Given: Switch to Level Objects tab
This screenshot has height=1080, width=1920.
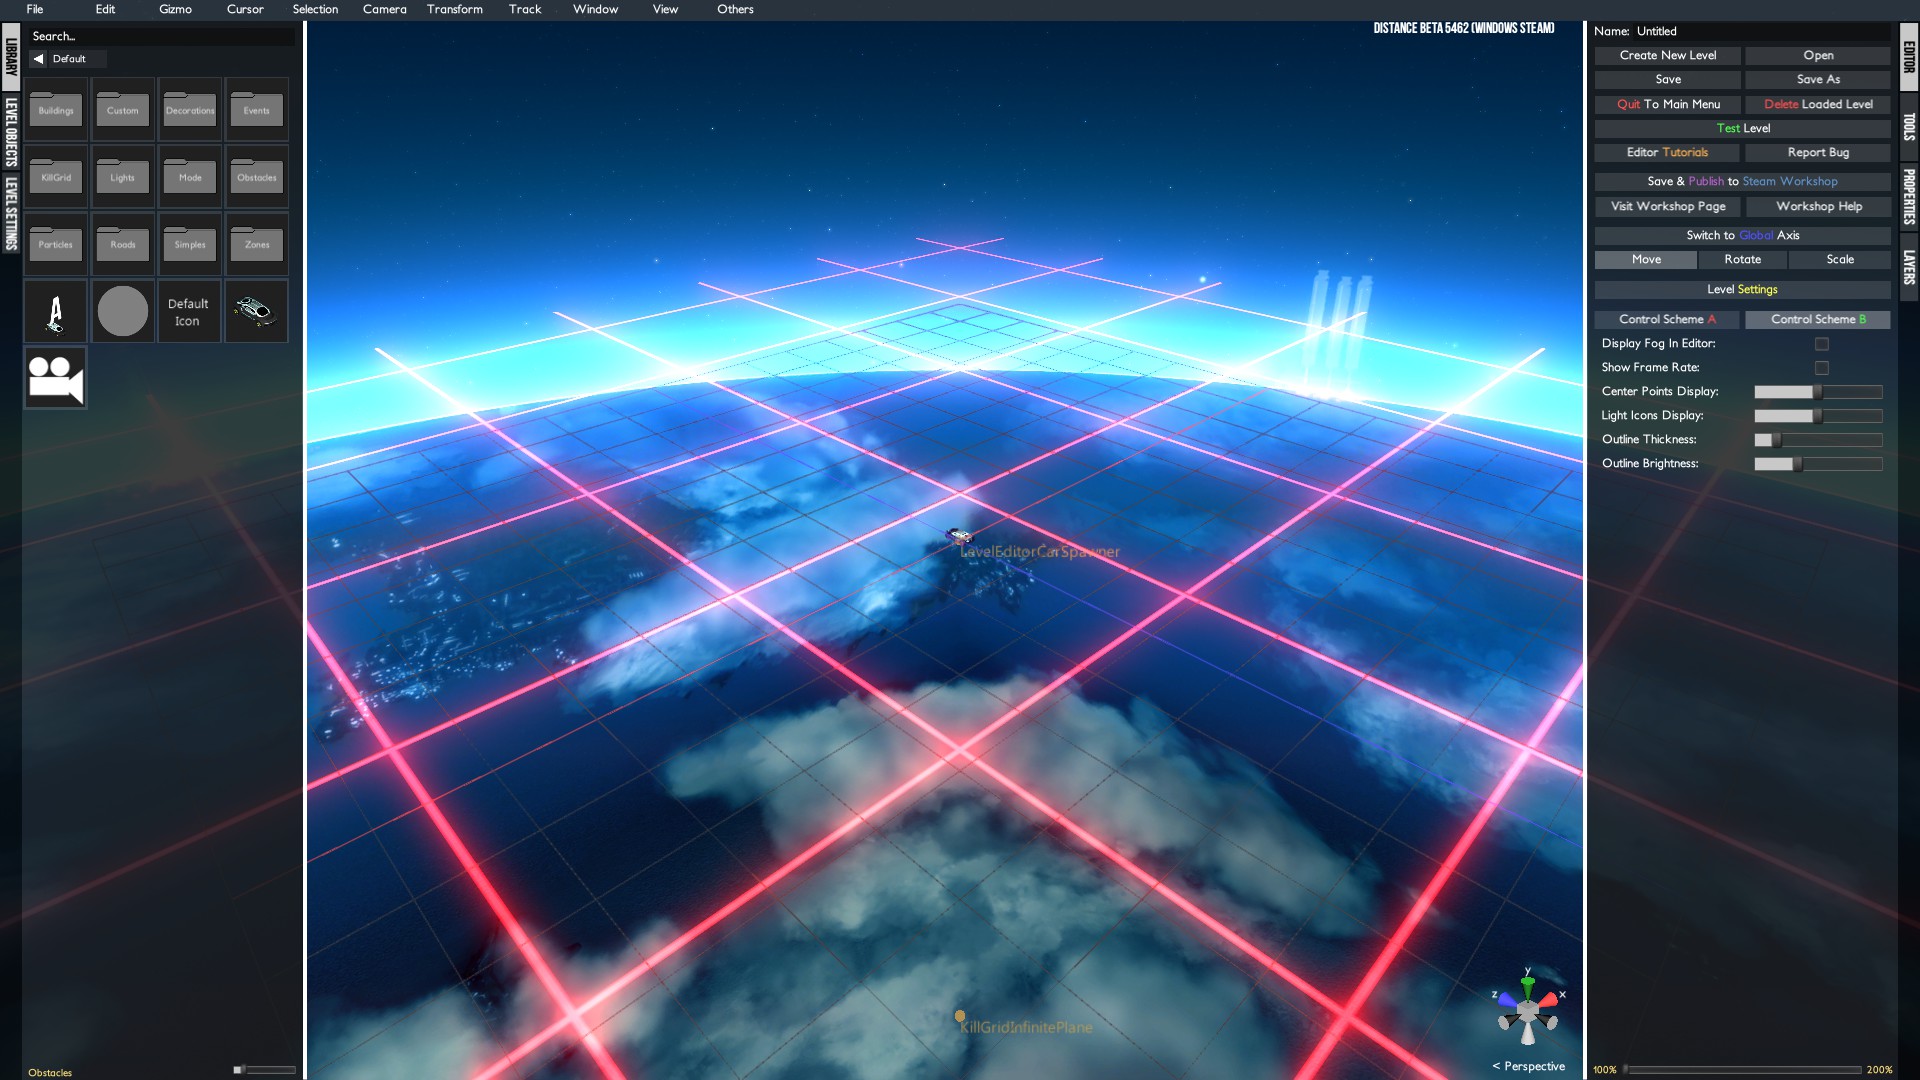Looking at the screenshot, I should [11, 131].
